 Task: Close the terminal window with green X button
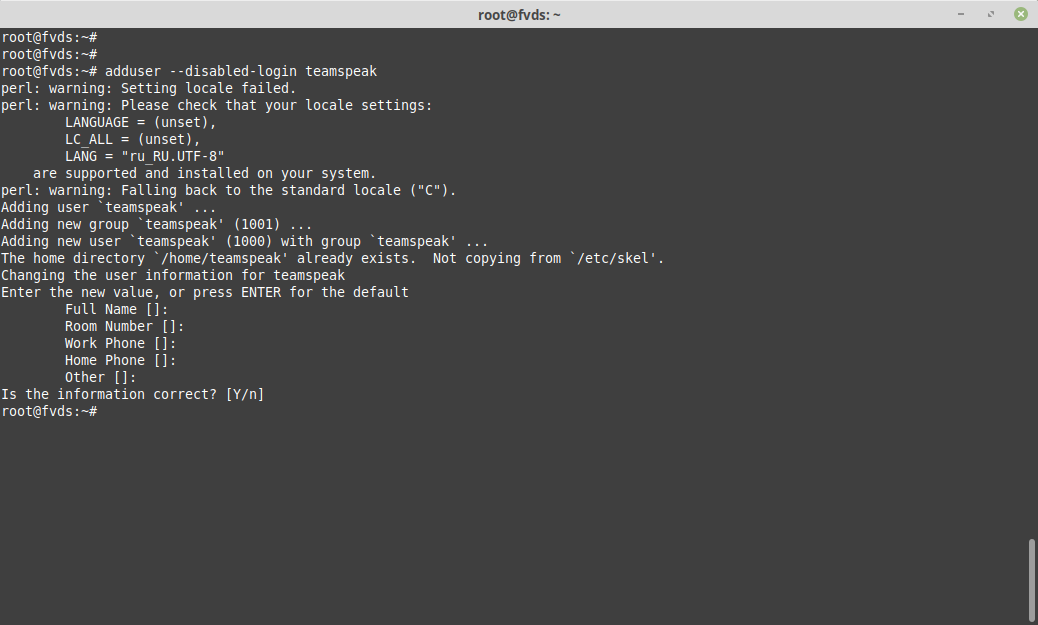[x=1021, y=14]
